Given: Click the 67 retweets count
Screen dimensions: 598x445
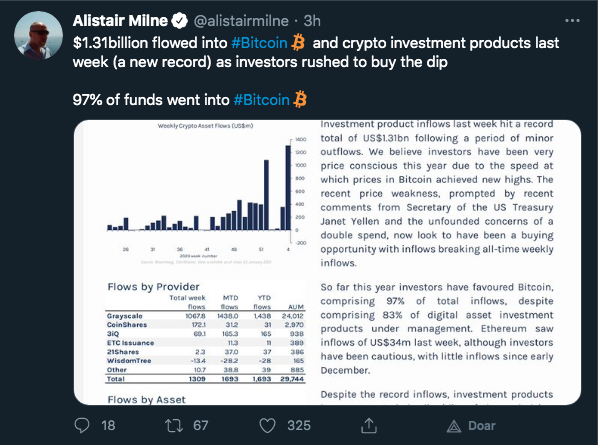Looking at the screenshot, I should (201, 426).
